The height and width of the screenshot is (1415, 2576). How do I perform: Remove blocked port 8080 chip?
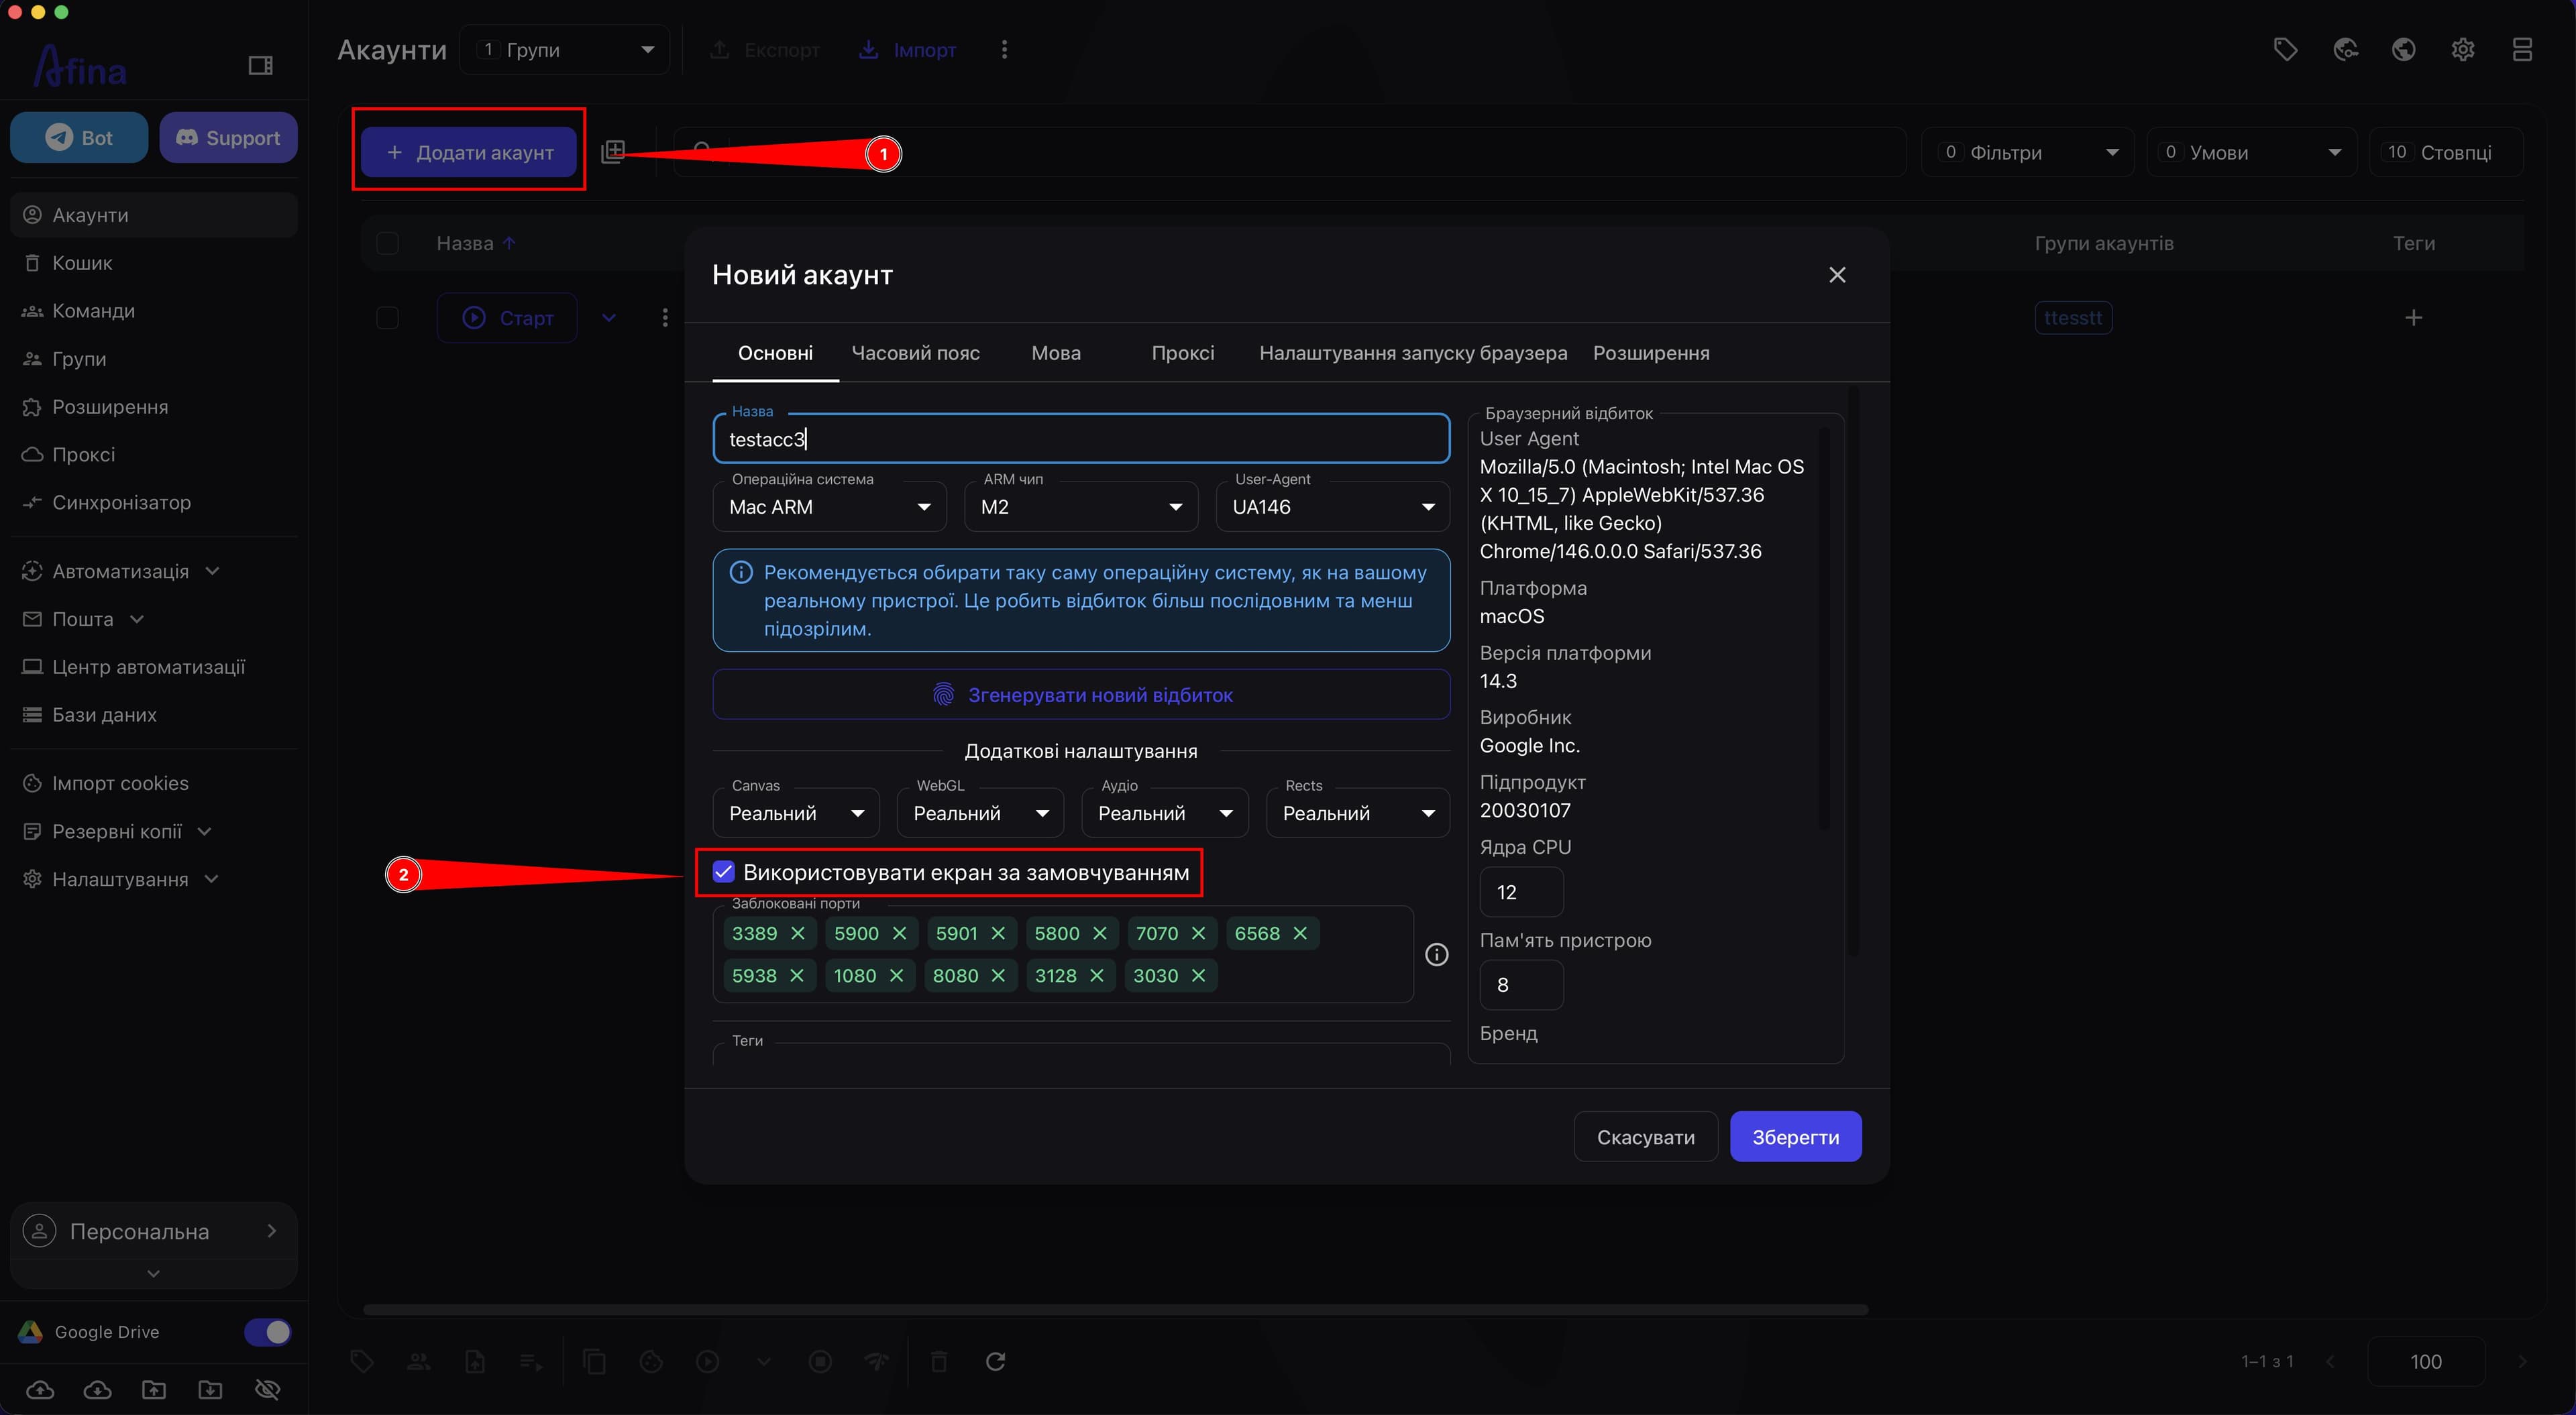click(998, 975)
